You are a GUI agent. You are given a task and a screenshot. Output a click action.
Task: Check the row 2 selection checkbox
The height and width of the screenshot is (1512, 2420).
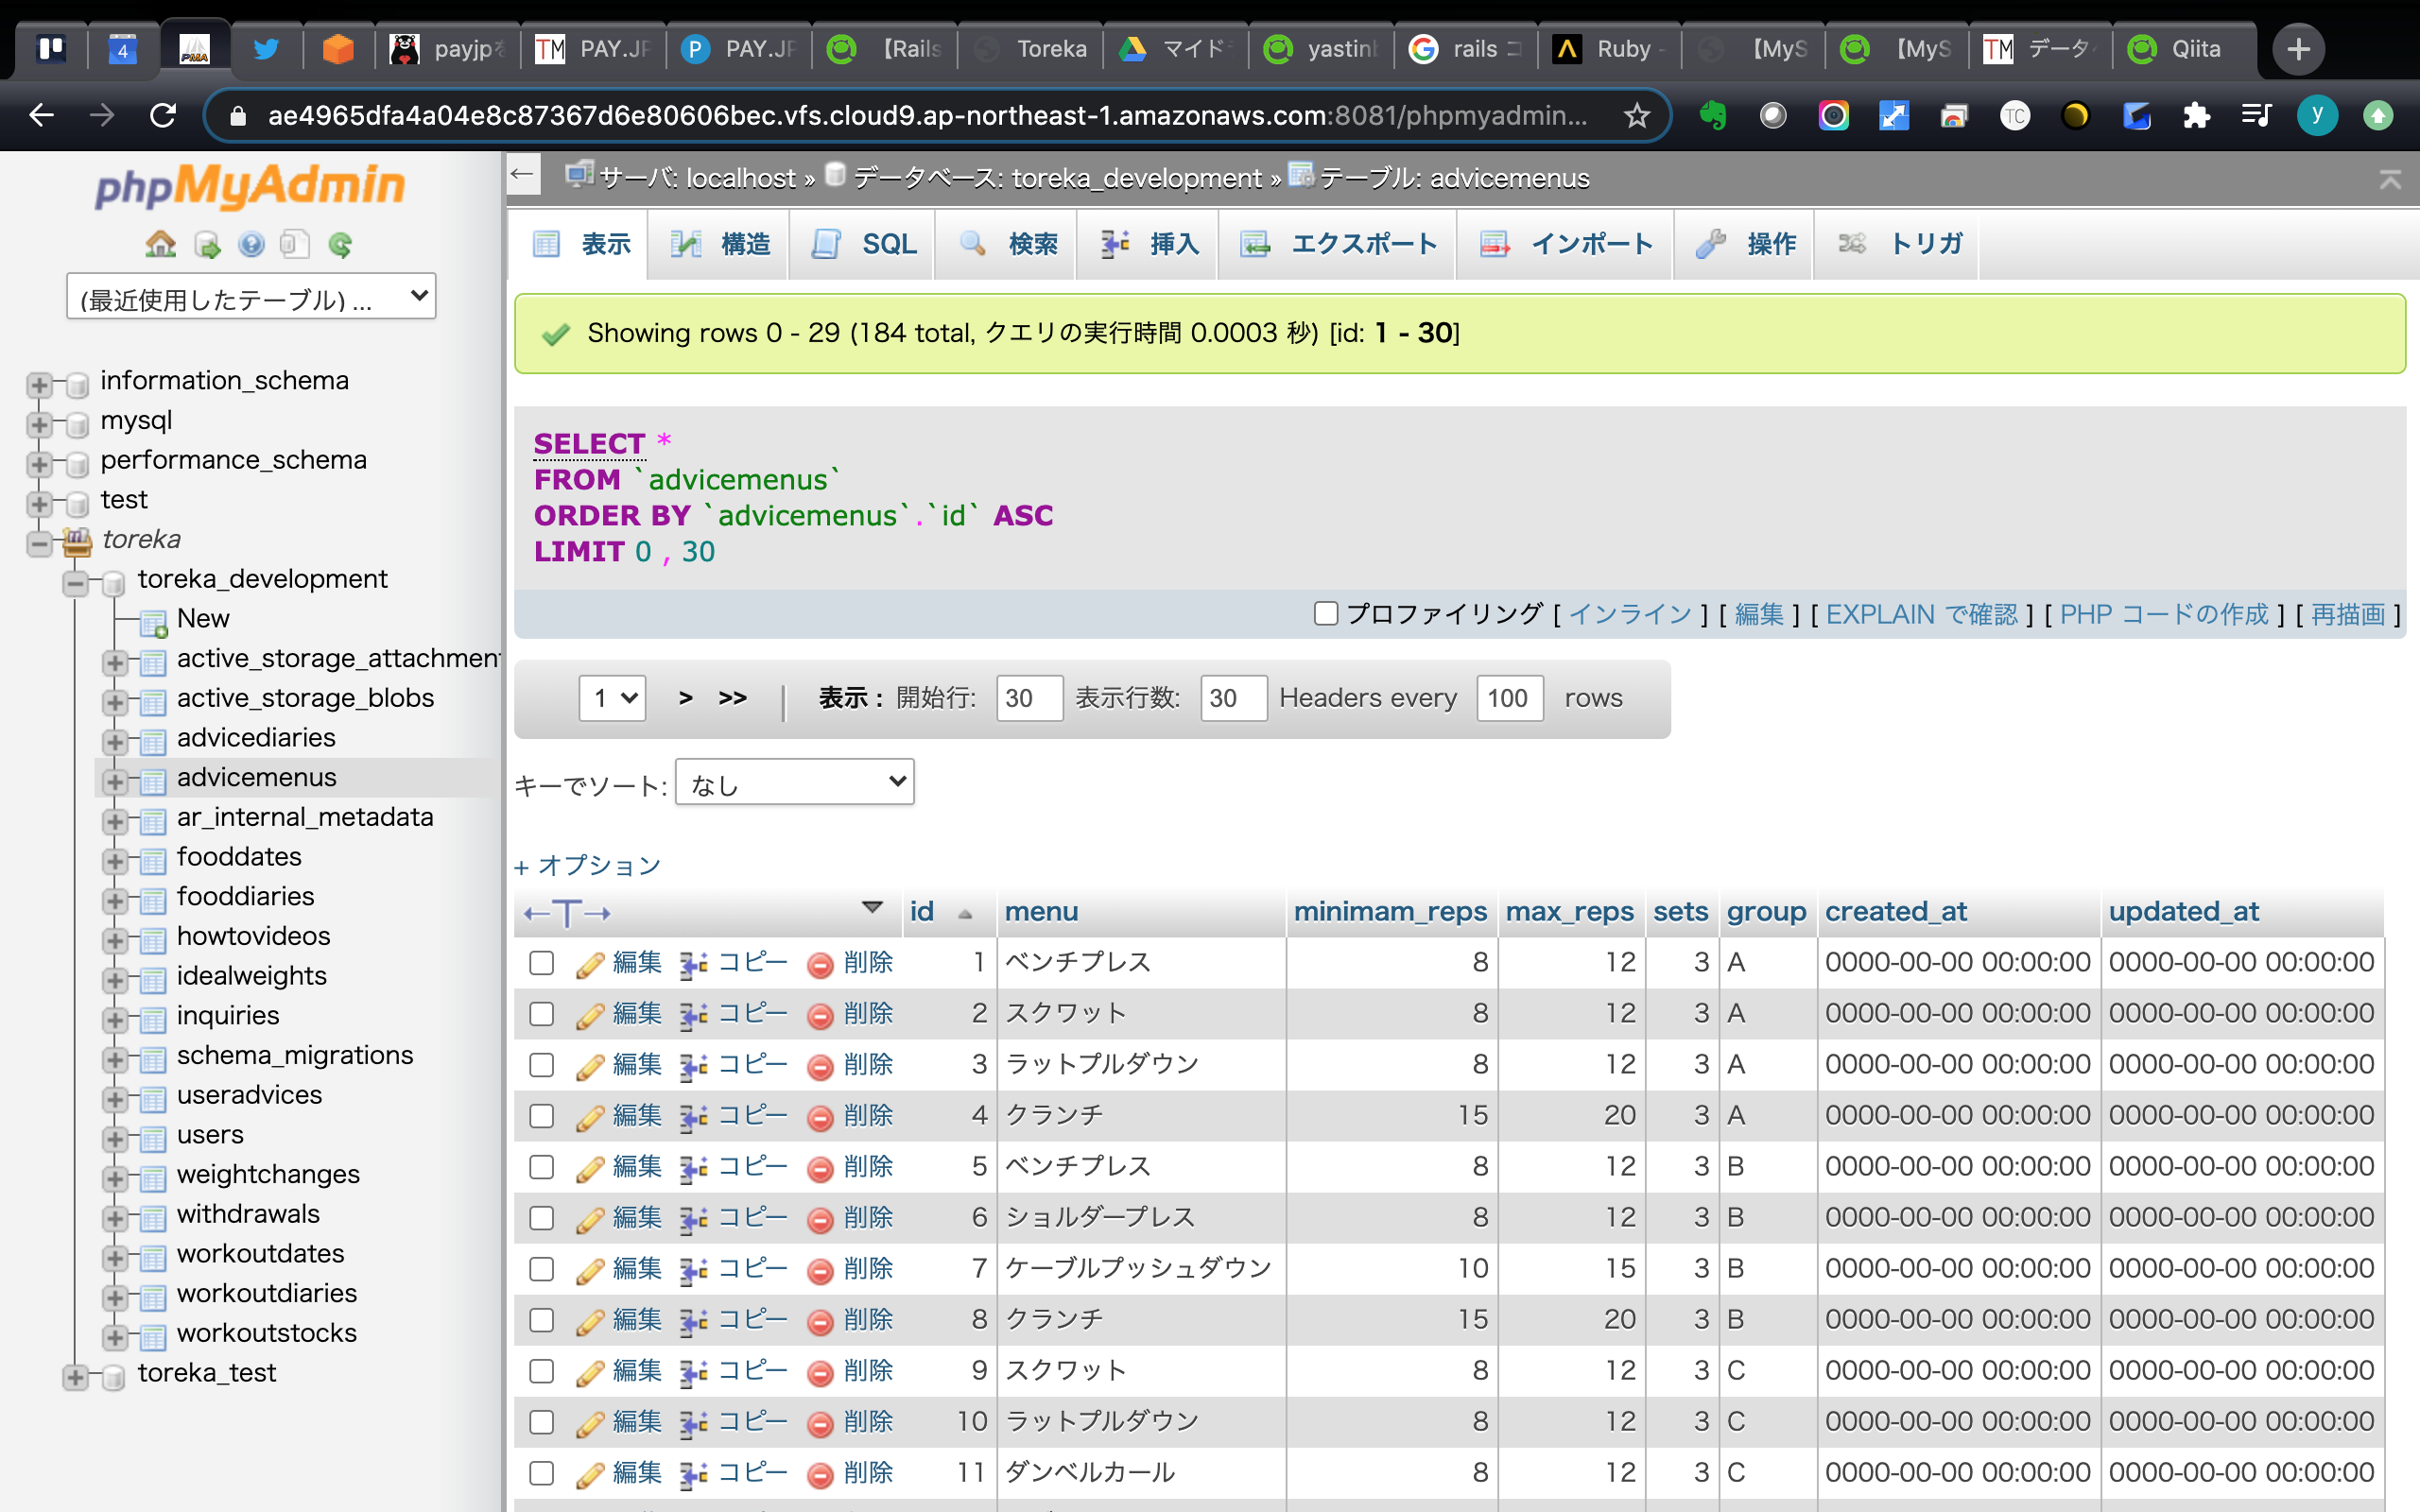[x=542, y=1014]
